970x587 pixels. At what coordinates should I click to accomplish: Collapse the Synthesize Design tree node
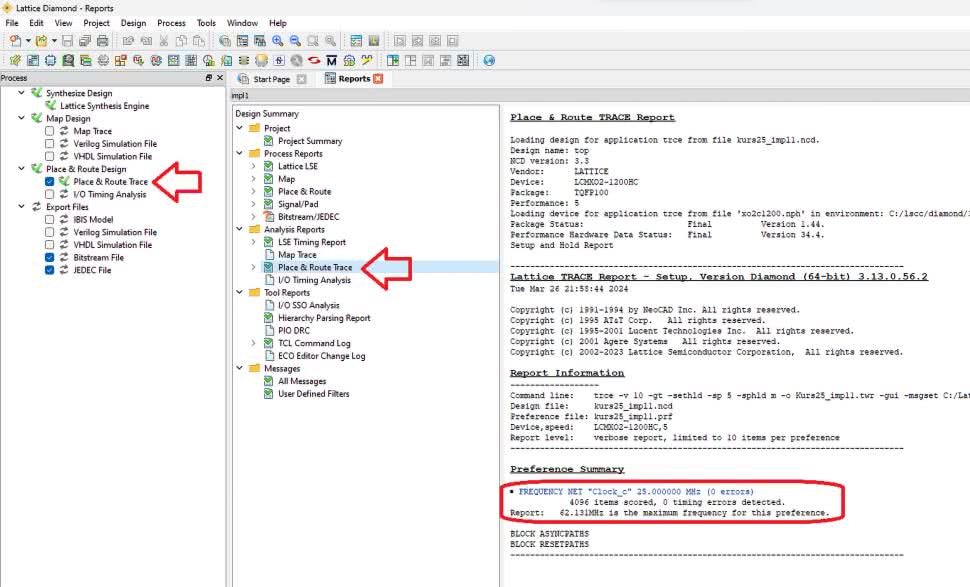(22, 93)
